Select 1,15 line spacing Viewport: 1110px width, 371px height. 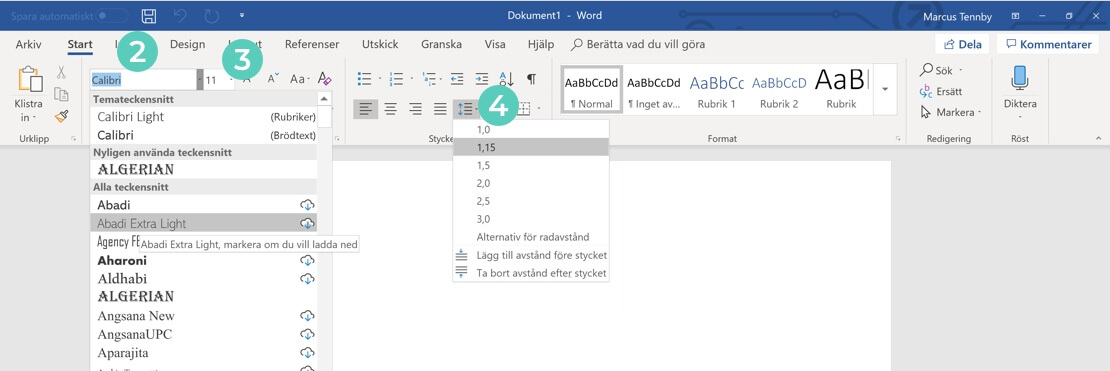click(531, 147)
